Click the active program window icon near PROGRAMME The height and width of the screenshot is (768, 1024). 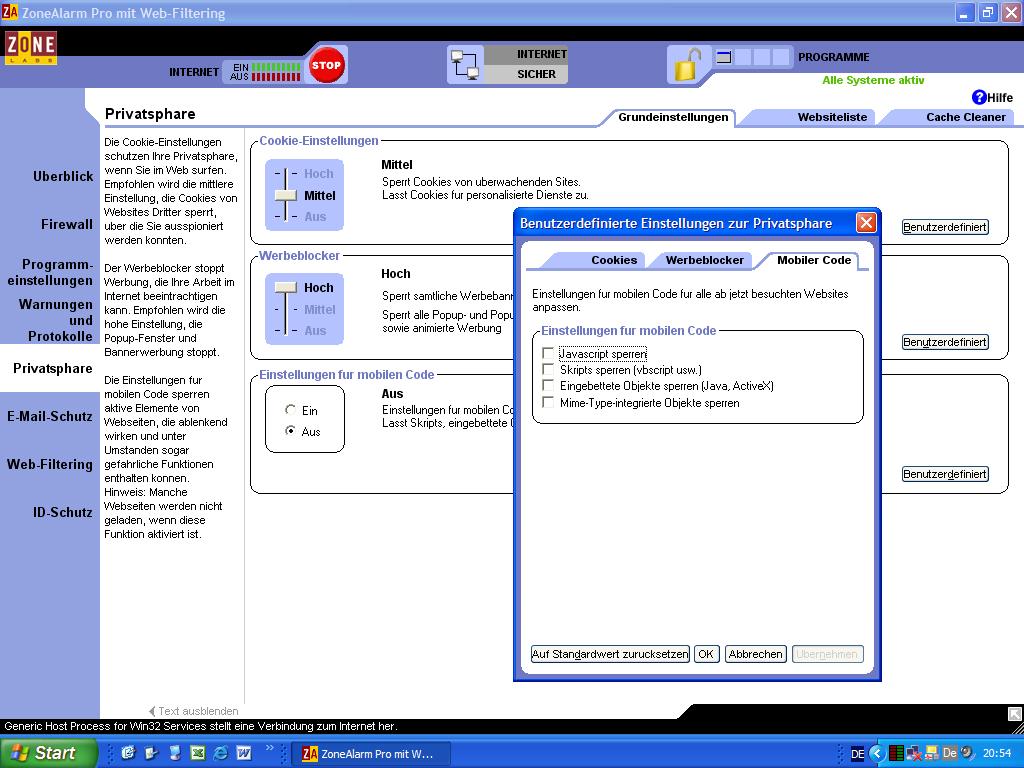tap(724, 57)
